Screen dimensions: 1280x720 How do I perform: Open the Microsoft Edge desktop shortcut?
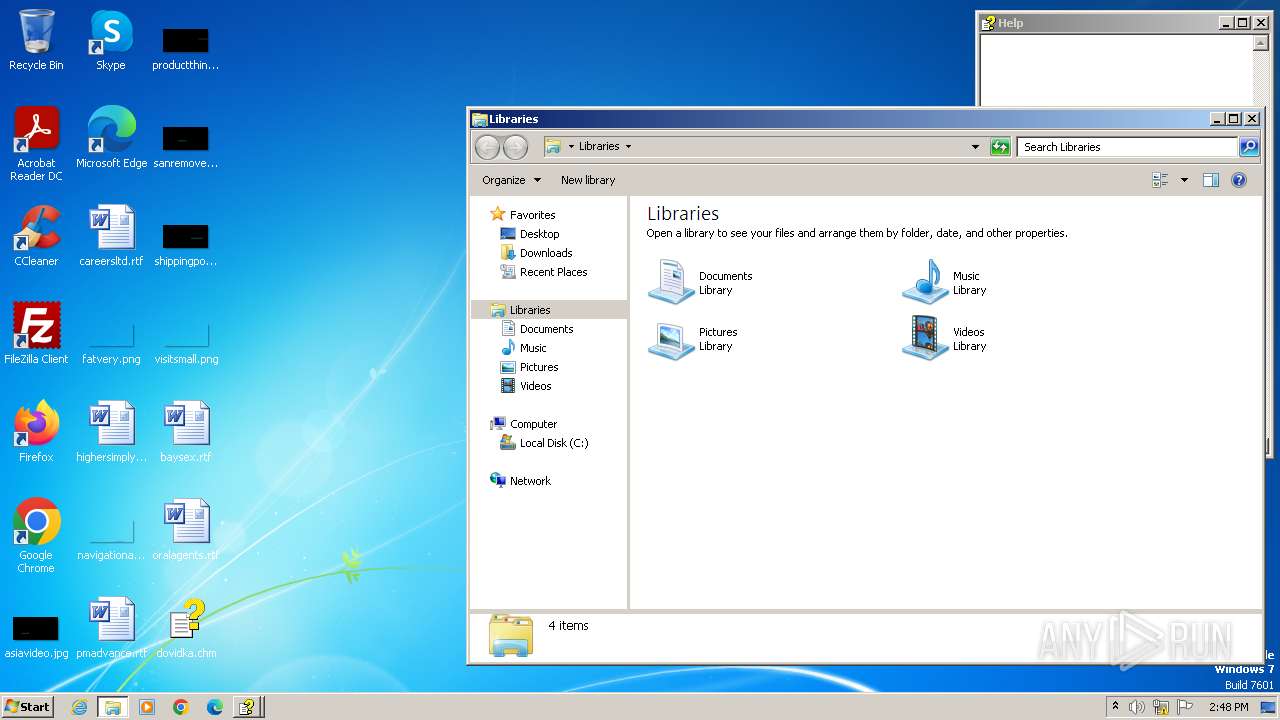[111, 138]
